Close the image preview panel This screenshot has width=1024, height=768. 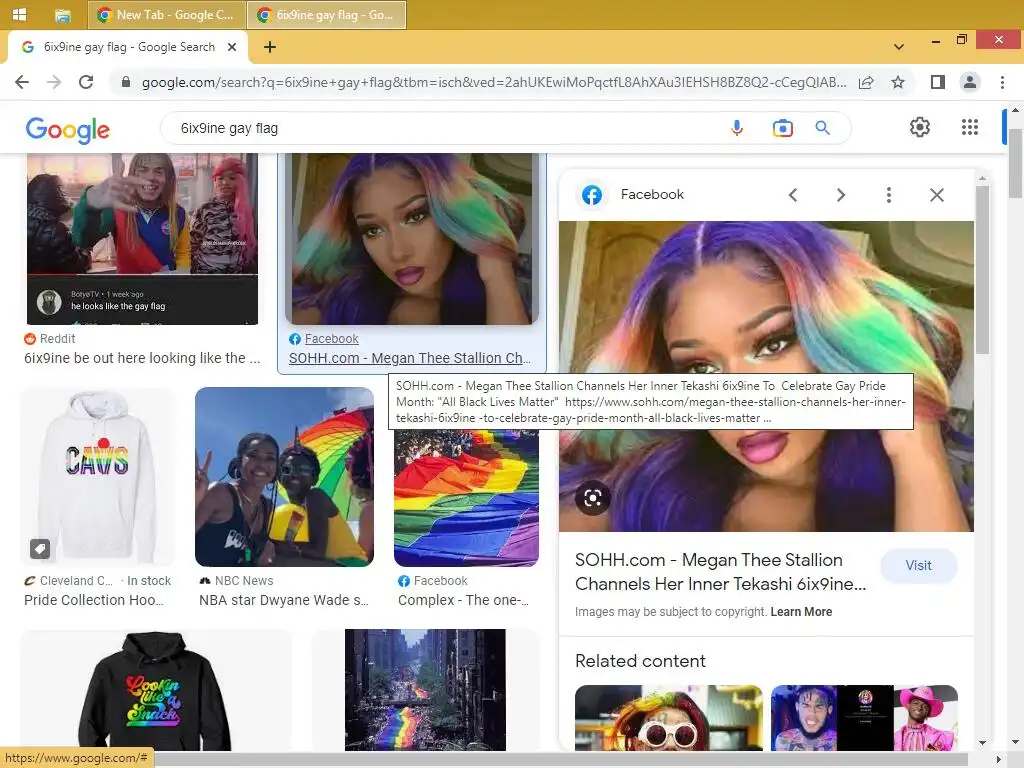tap(936, 195)
